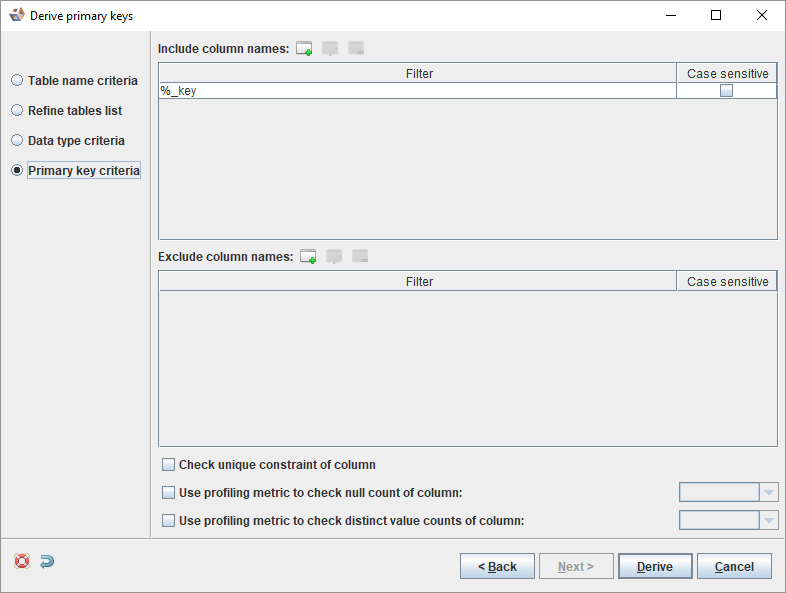Tick the null count profiling metric checkbox
Viewport: 786px width, 593px height.
pyautogui.click(x=168, y=493)
